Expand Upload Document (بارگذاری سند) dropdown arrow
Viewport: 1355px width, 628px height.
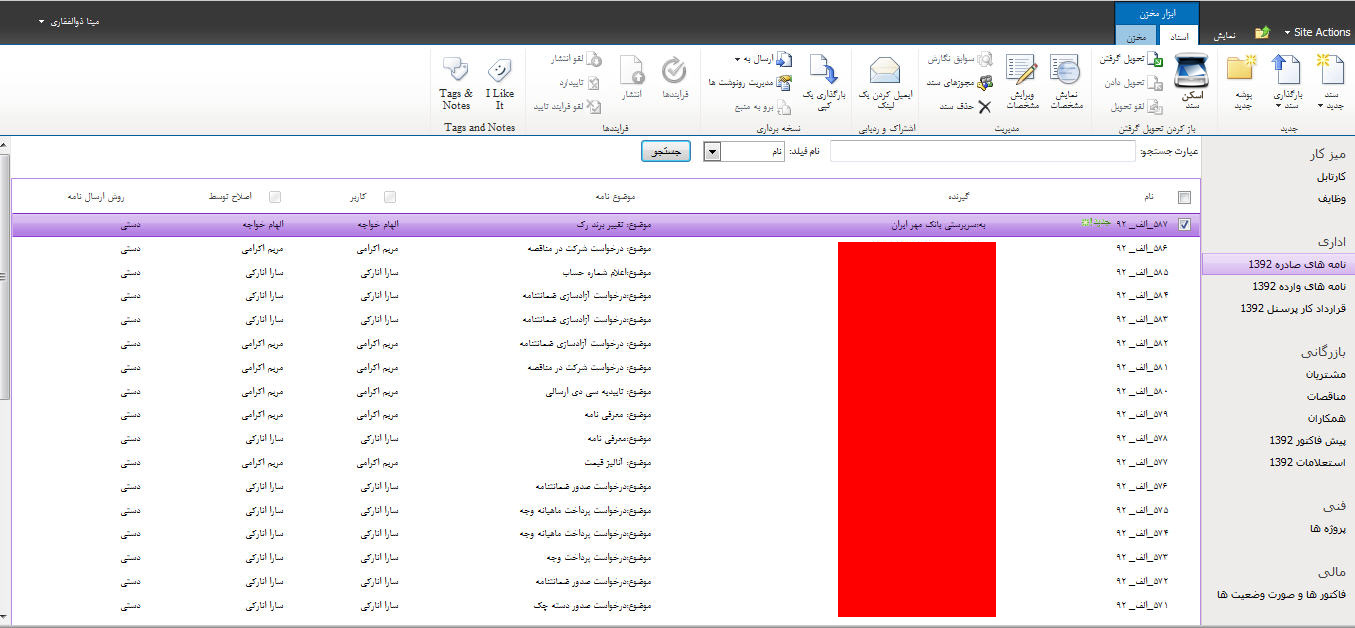(x=1278, y=105)
